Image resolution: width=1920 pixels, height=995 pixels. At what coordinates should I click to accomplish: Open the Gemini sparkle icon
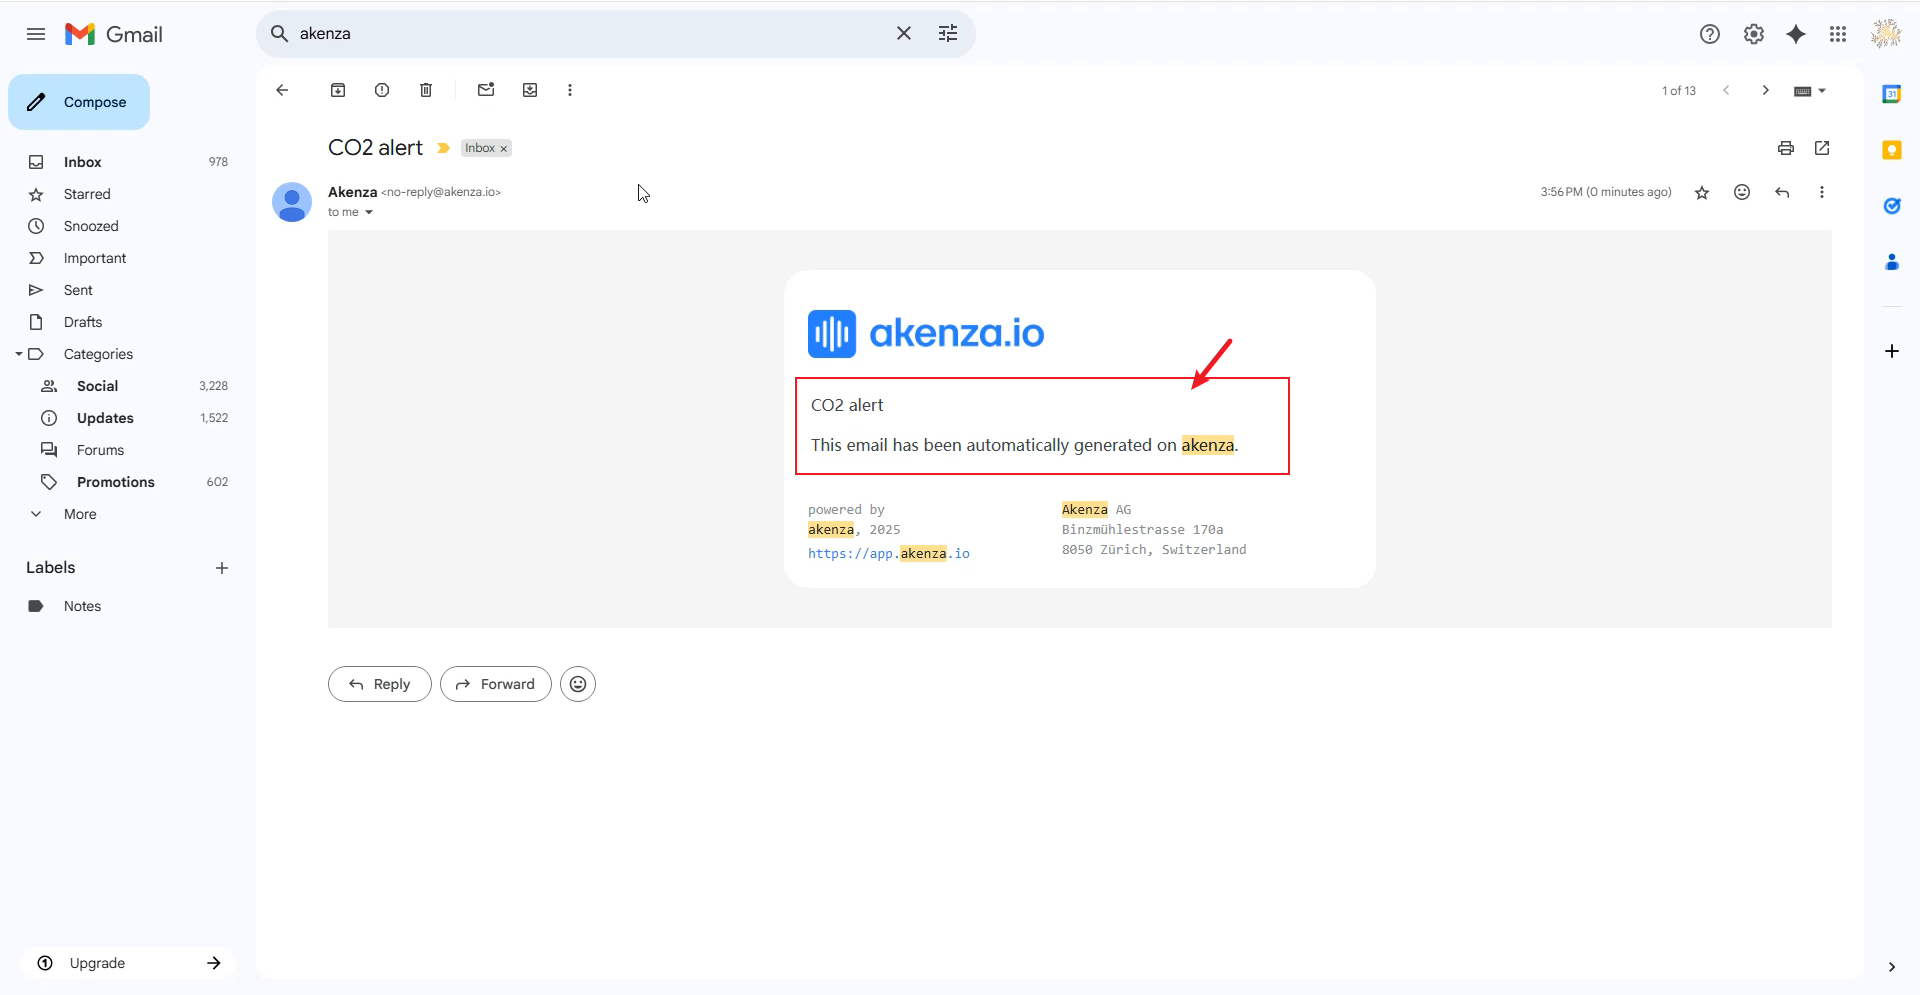(1796, 34)
